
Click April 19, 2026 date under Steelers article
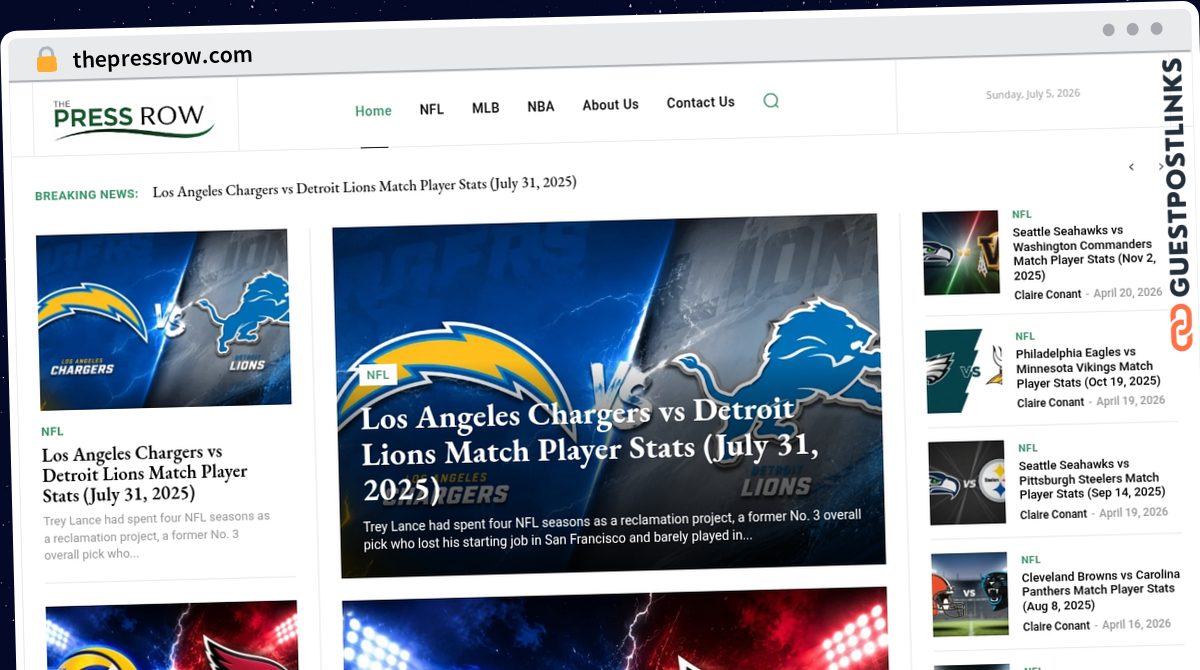click(x=1133, y=513)
